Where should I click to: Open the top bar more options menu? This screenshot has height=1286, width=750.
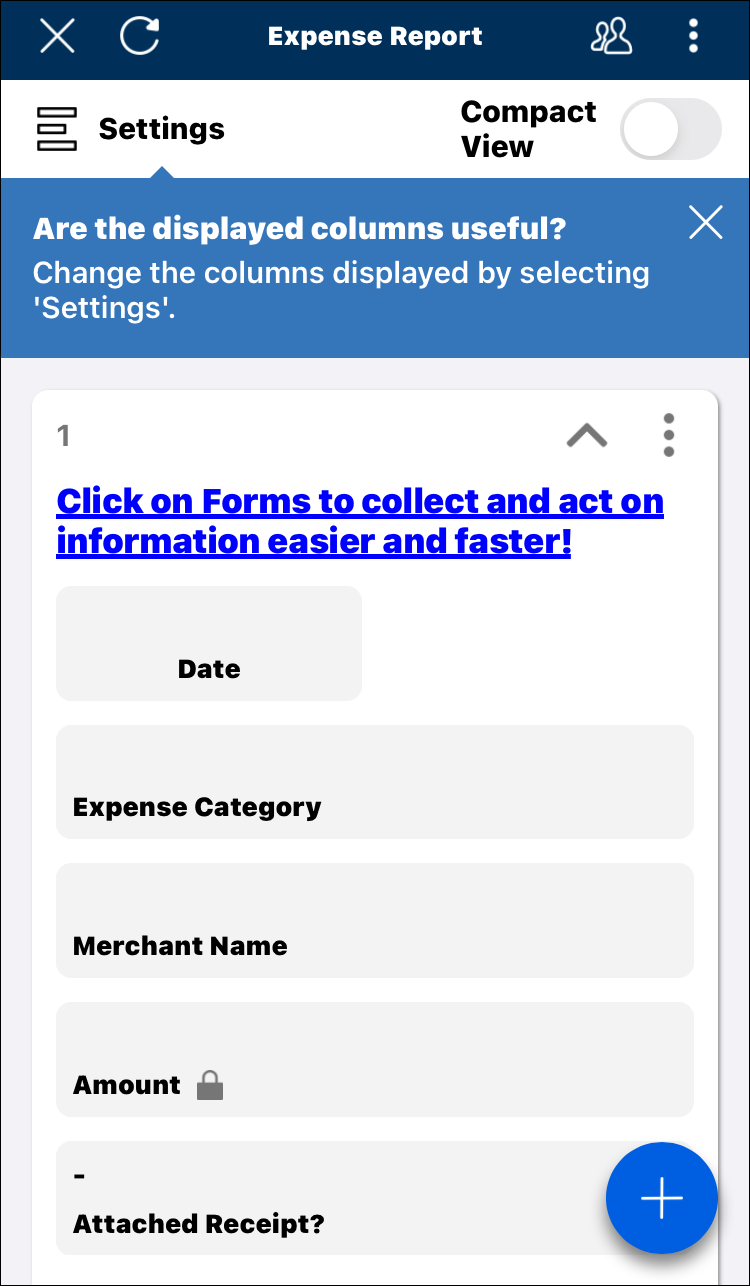pyautogui.click(x=693, y=37)
